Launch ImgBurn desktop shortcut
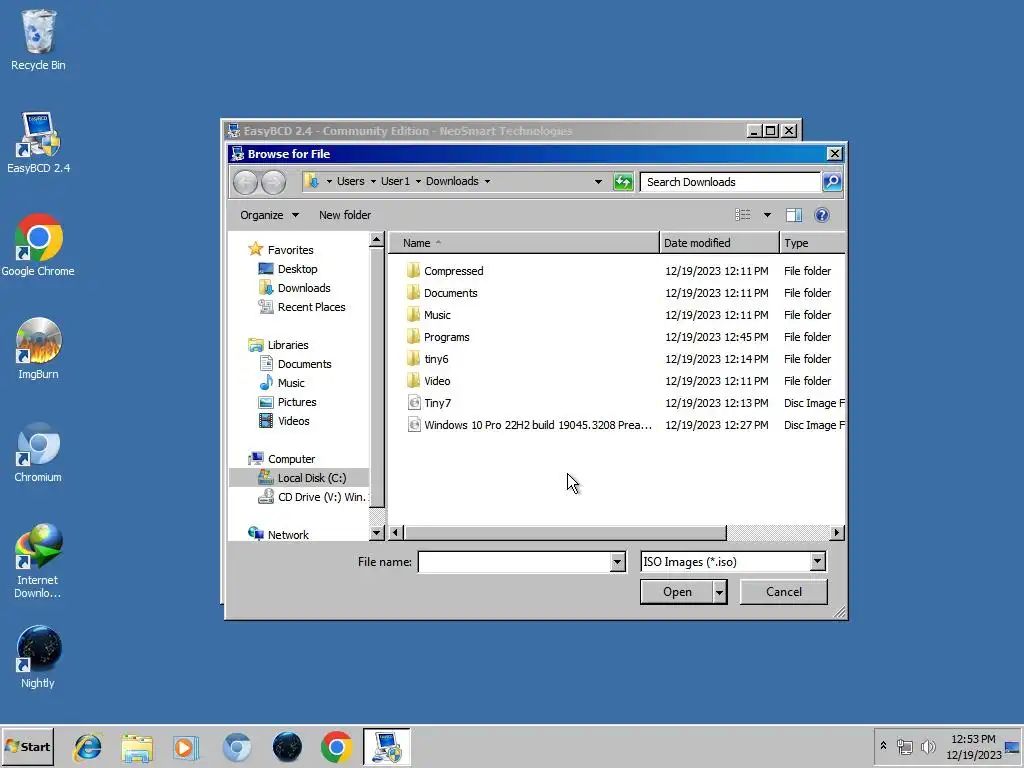The width and height of the screenshot is (1024, 768). 38,349
